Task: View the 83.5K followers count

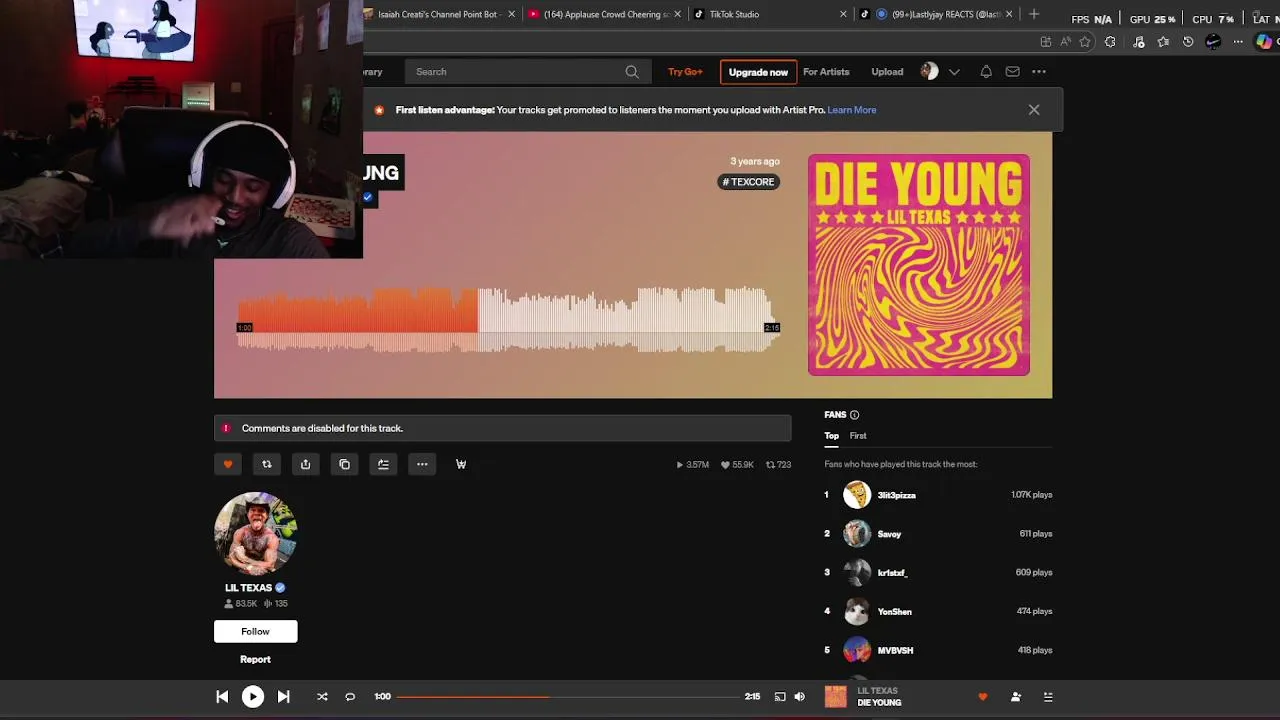Action: pos(240,604)
